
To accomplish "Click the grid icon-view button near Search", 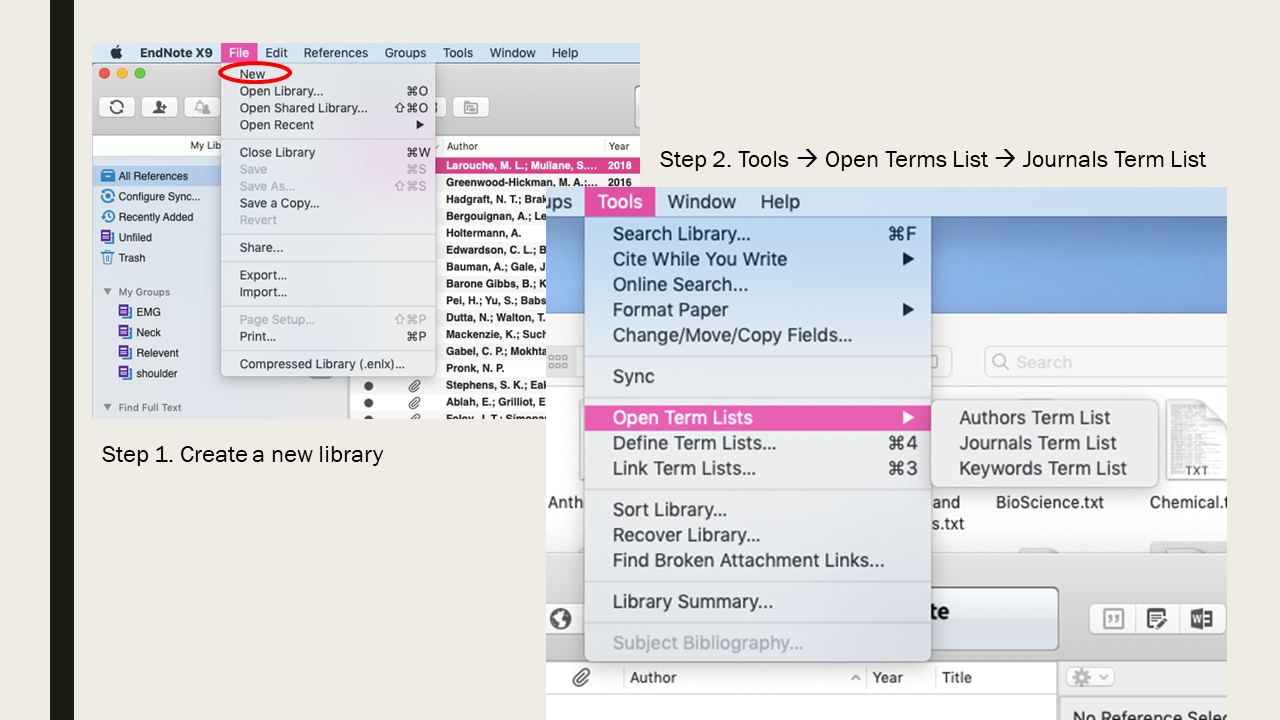I will click(558, 362).
